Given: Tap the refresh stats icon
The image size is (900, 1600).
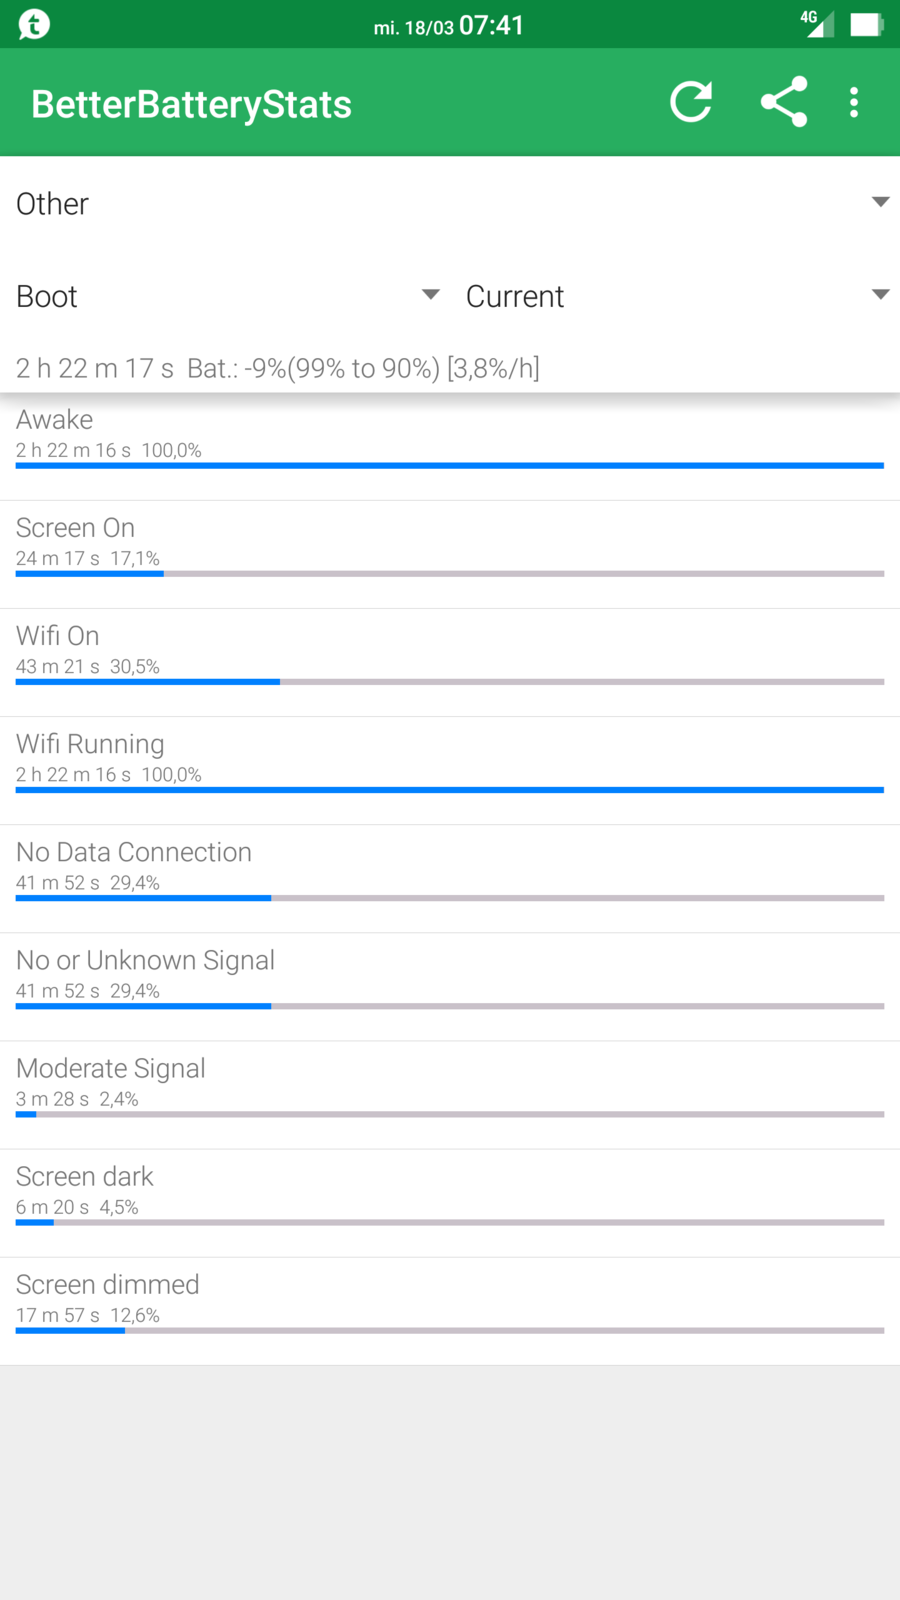Looking at the screenshot, I should pyautogui.click(x=691, y=102).
